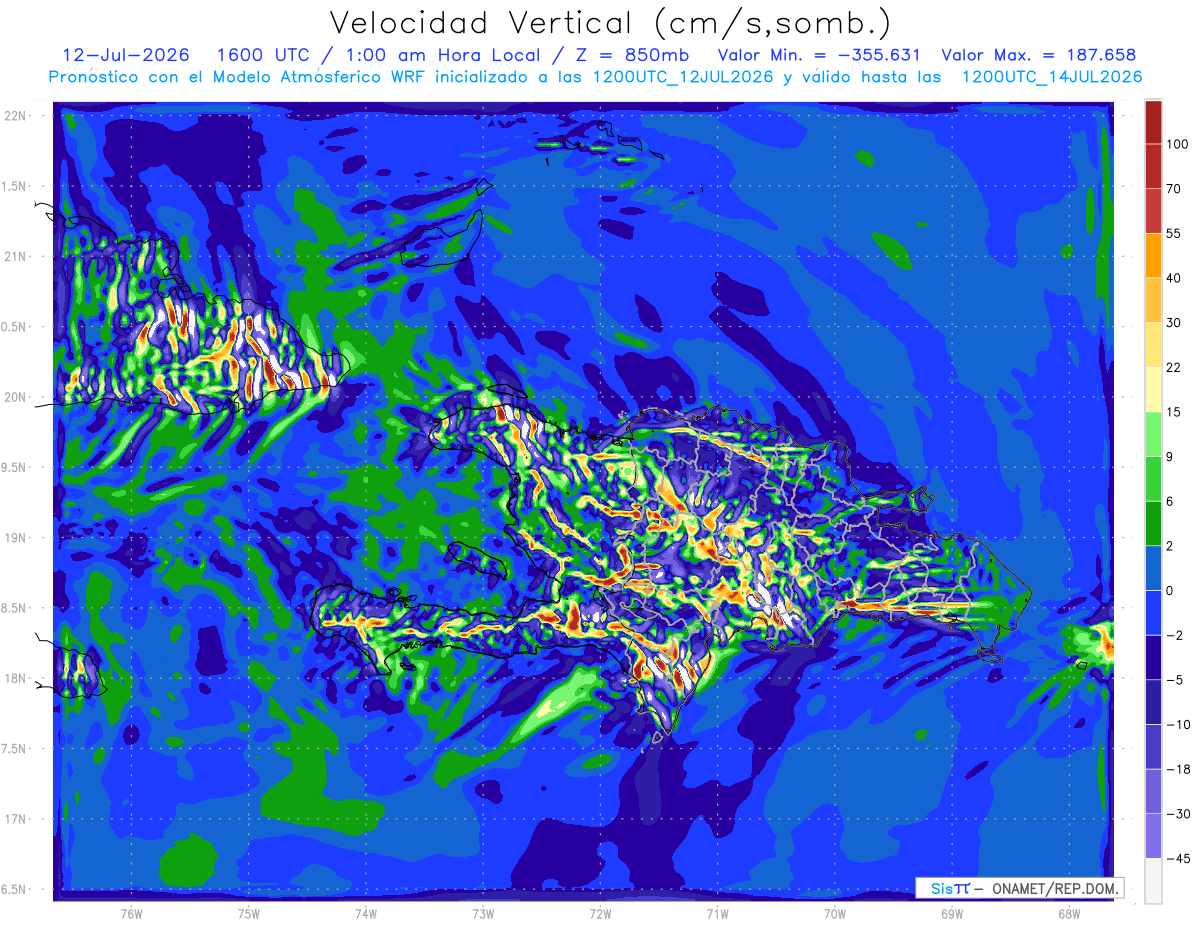Click the legend value '15'

tap(1173, 412)
